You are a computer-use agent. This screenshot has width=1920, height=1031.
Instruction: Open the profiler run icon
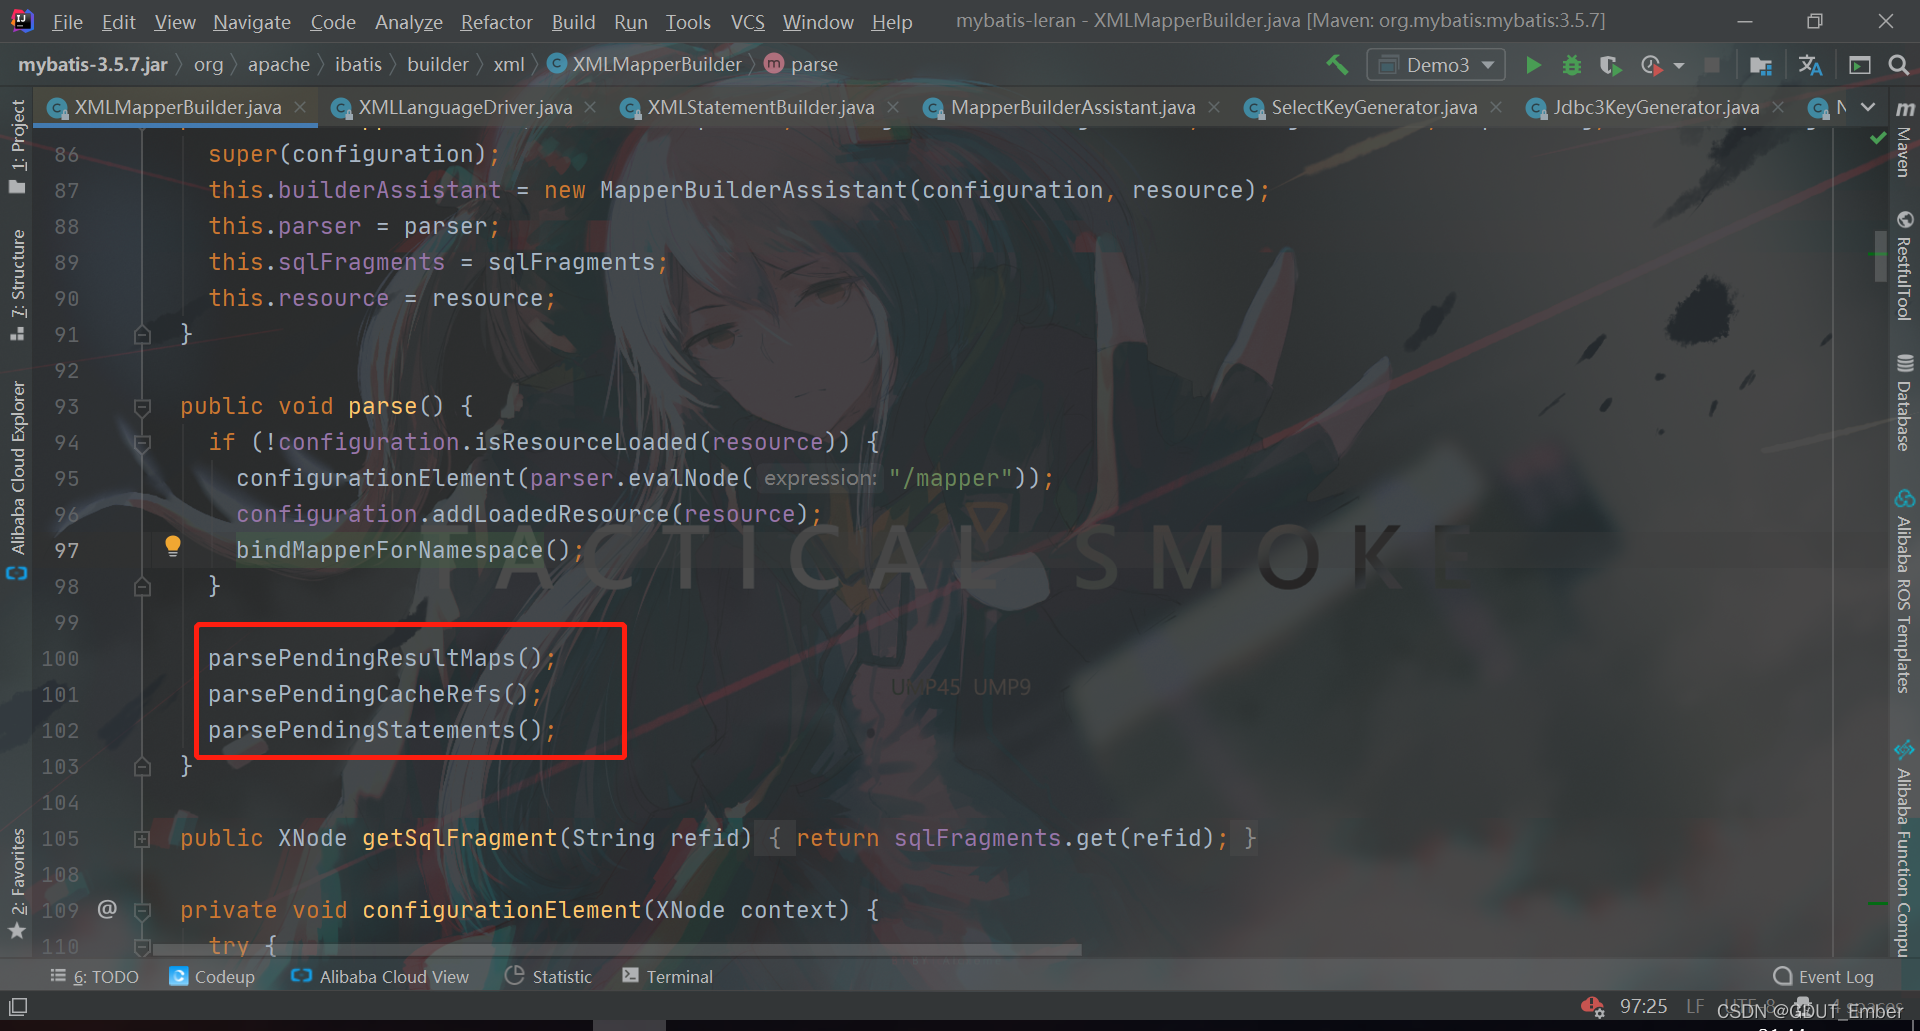[x=1651, y=65]
